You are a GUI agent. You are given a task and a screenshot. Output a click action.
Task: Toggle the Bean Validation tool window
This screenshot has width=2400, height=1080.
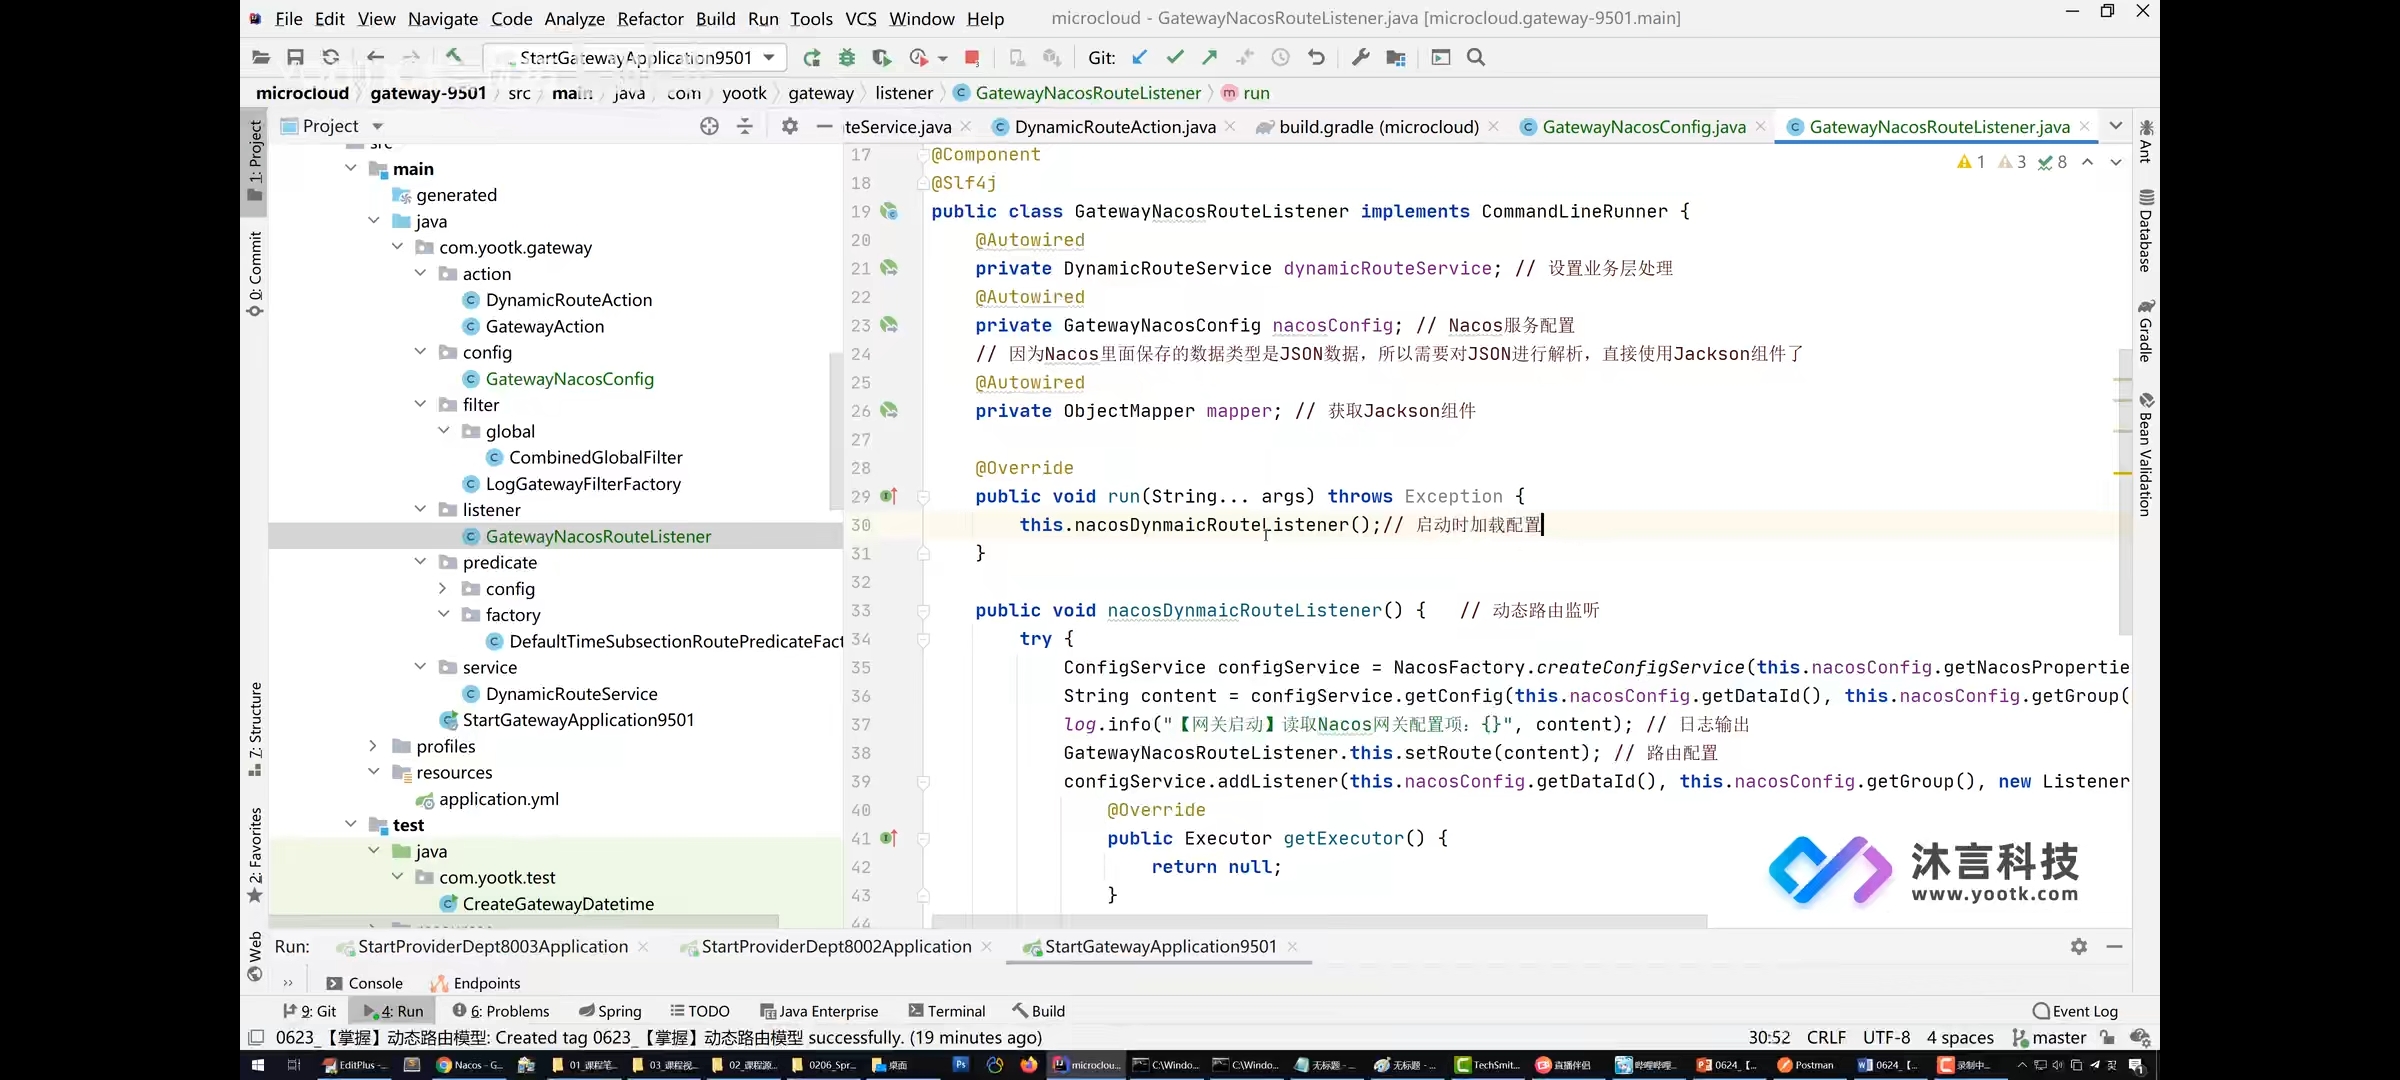(2145, 454)
